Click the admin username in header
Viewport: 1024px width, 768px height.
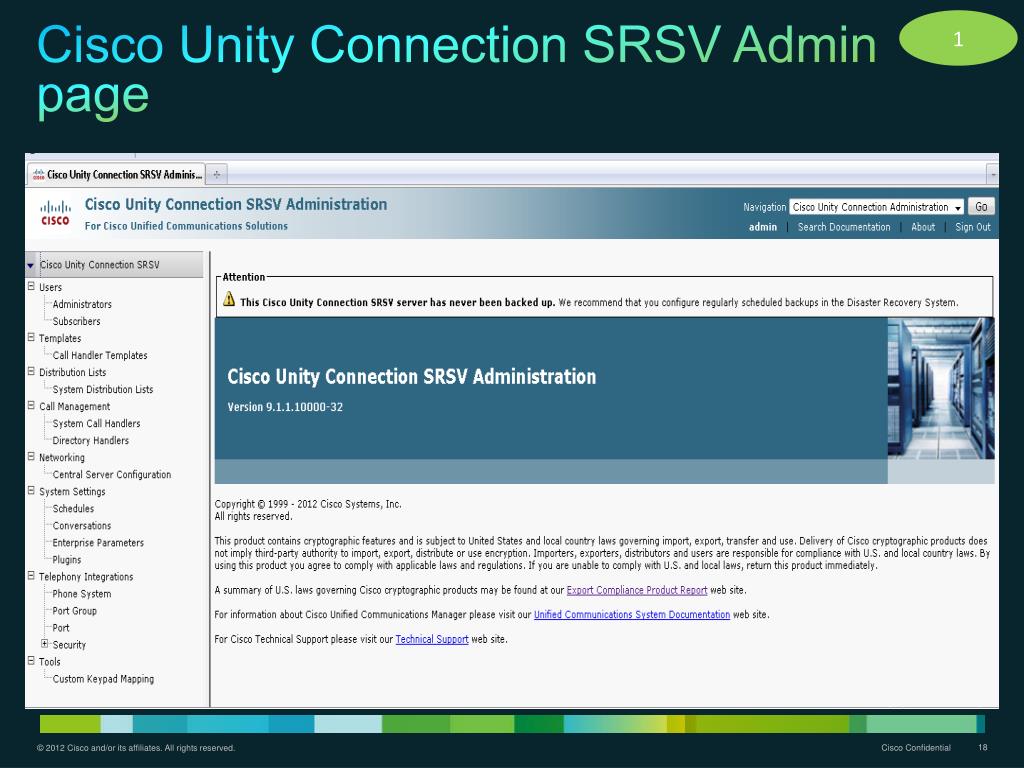(763, 227)
